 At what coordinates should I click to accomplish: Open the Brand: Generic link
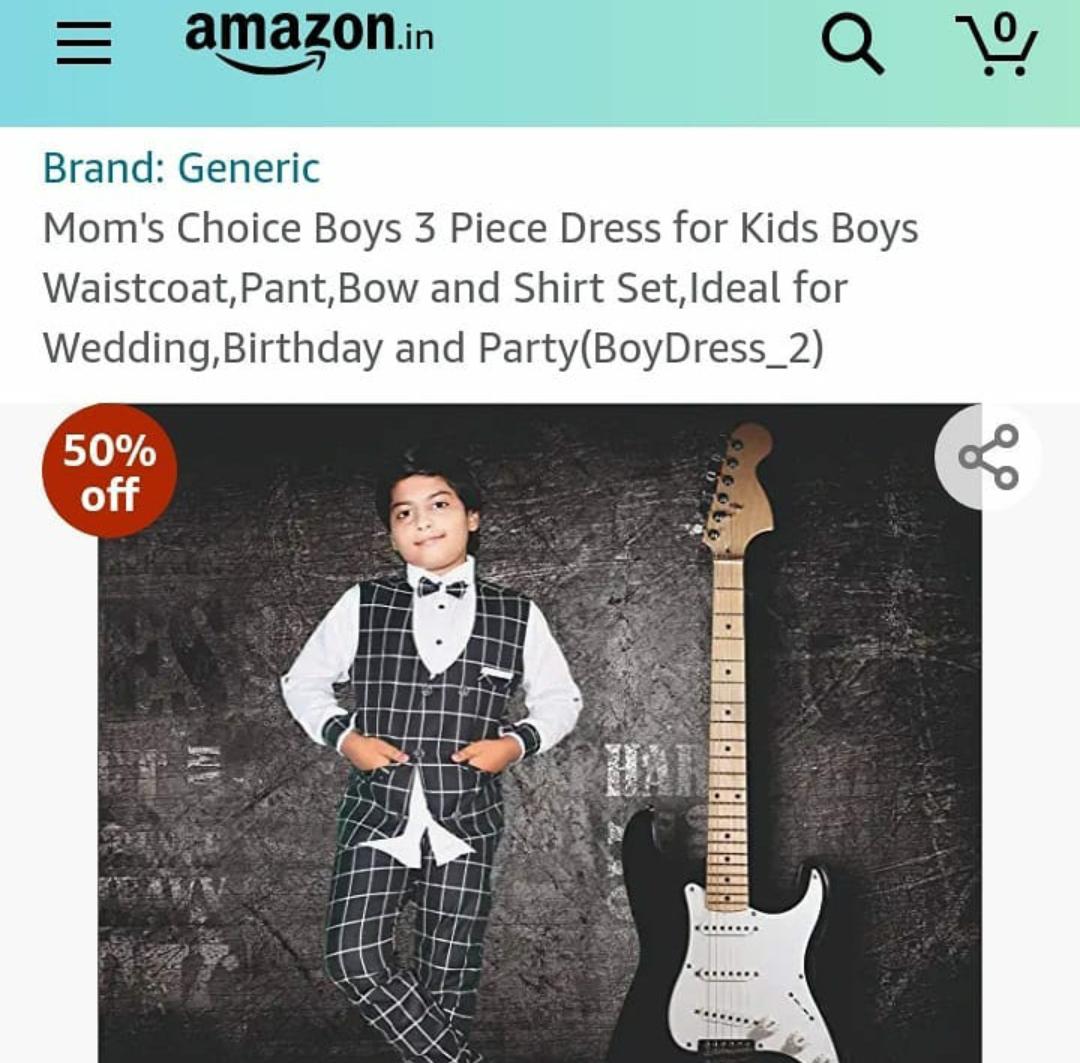181,168
